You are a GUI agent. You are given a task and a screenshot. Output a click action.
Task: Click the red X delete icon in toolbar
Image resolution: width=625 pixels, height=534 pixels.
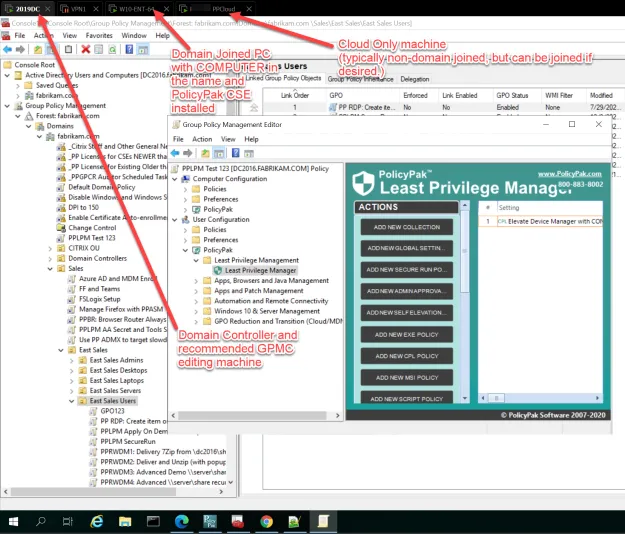[x=85, y=49]
